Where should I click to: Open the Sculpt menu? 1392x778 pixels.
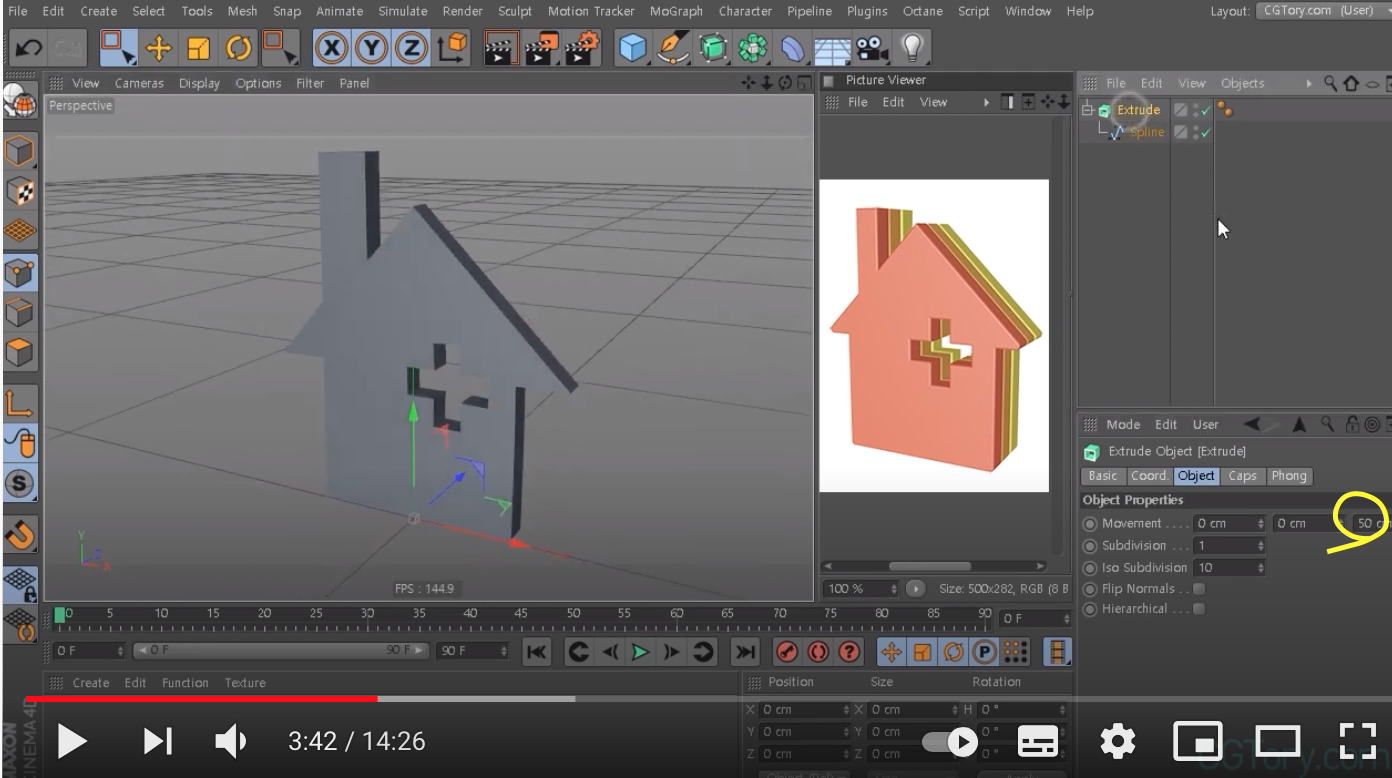coord(515,11)
